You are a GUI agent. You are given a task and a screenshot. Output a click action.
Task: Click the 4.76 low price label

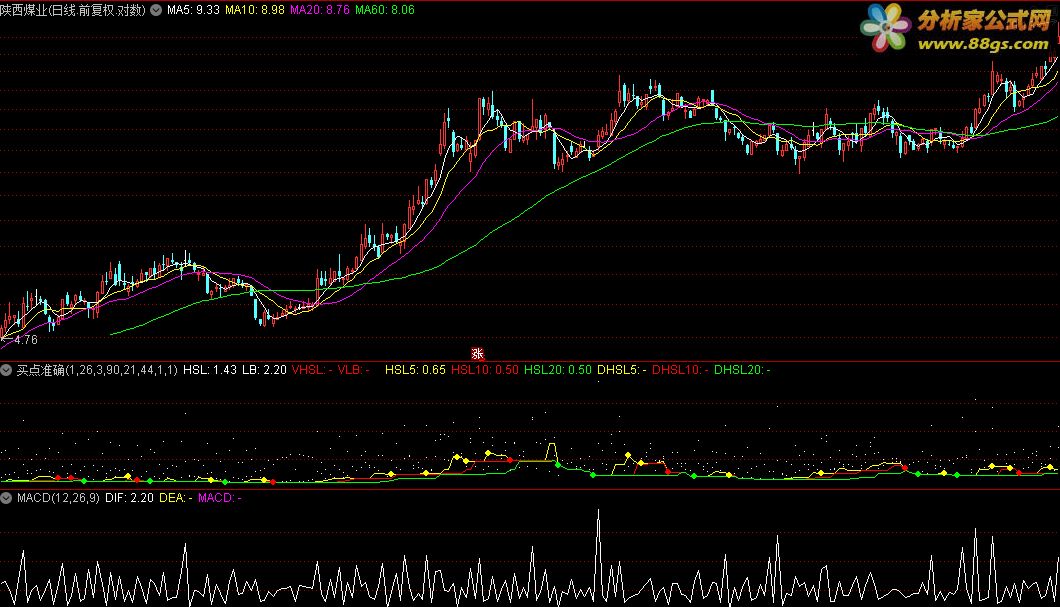pos(26,340)
